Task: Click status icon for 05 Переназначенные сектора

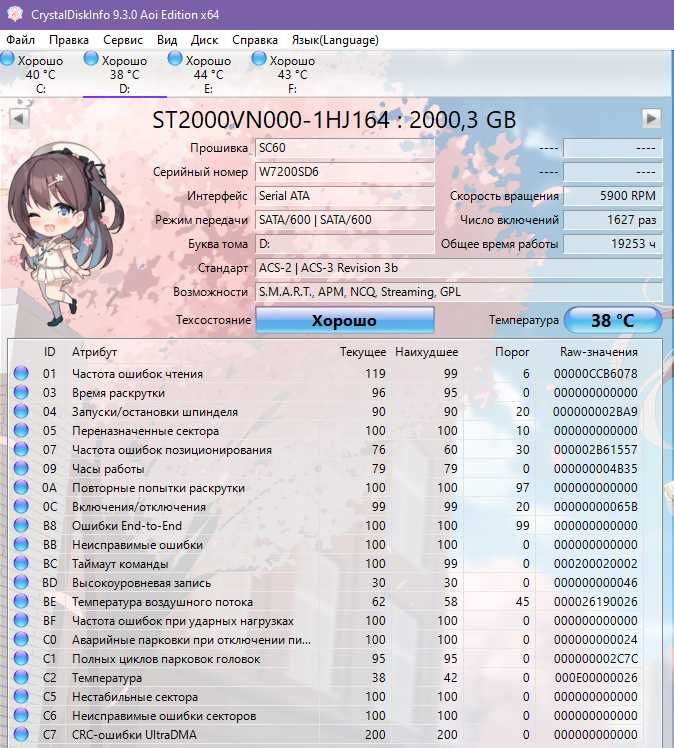Action: point(21,430)
